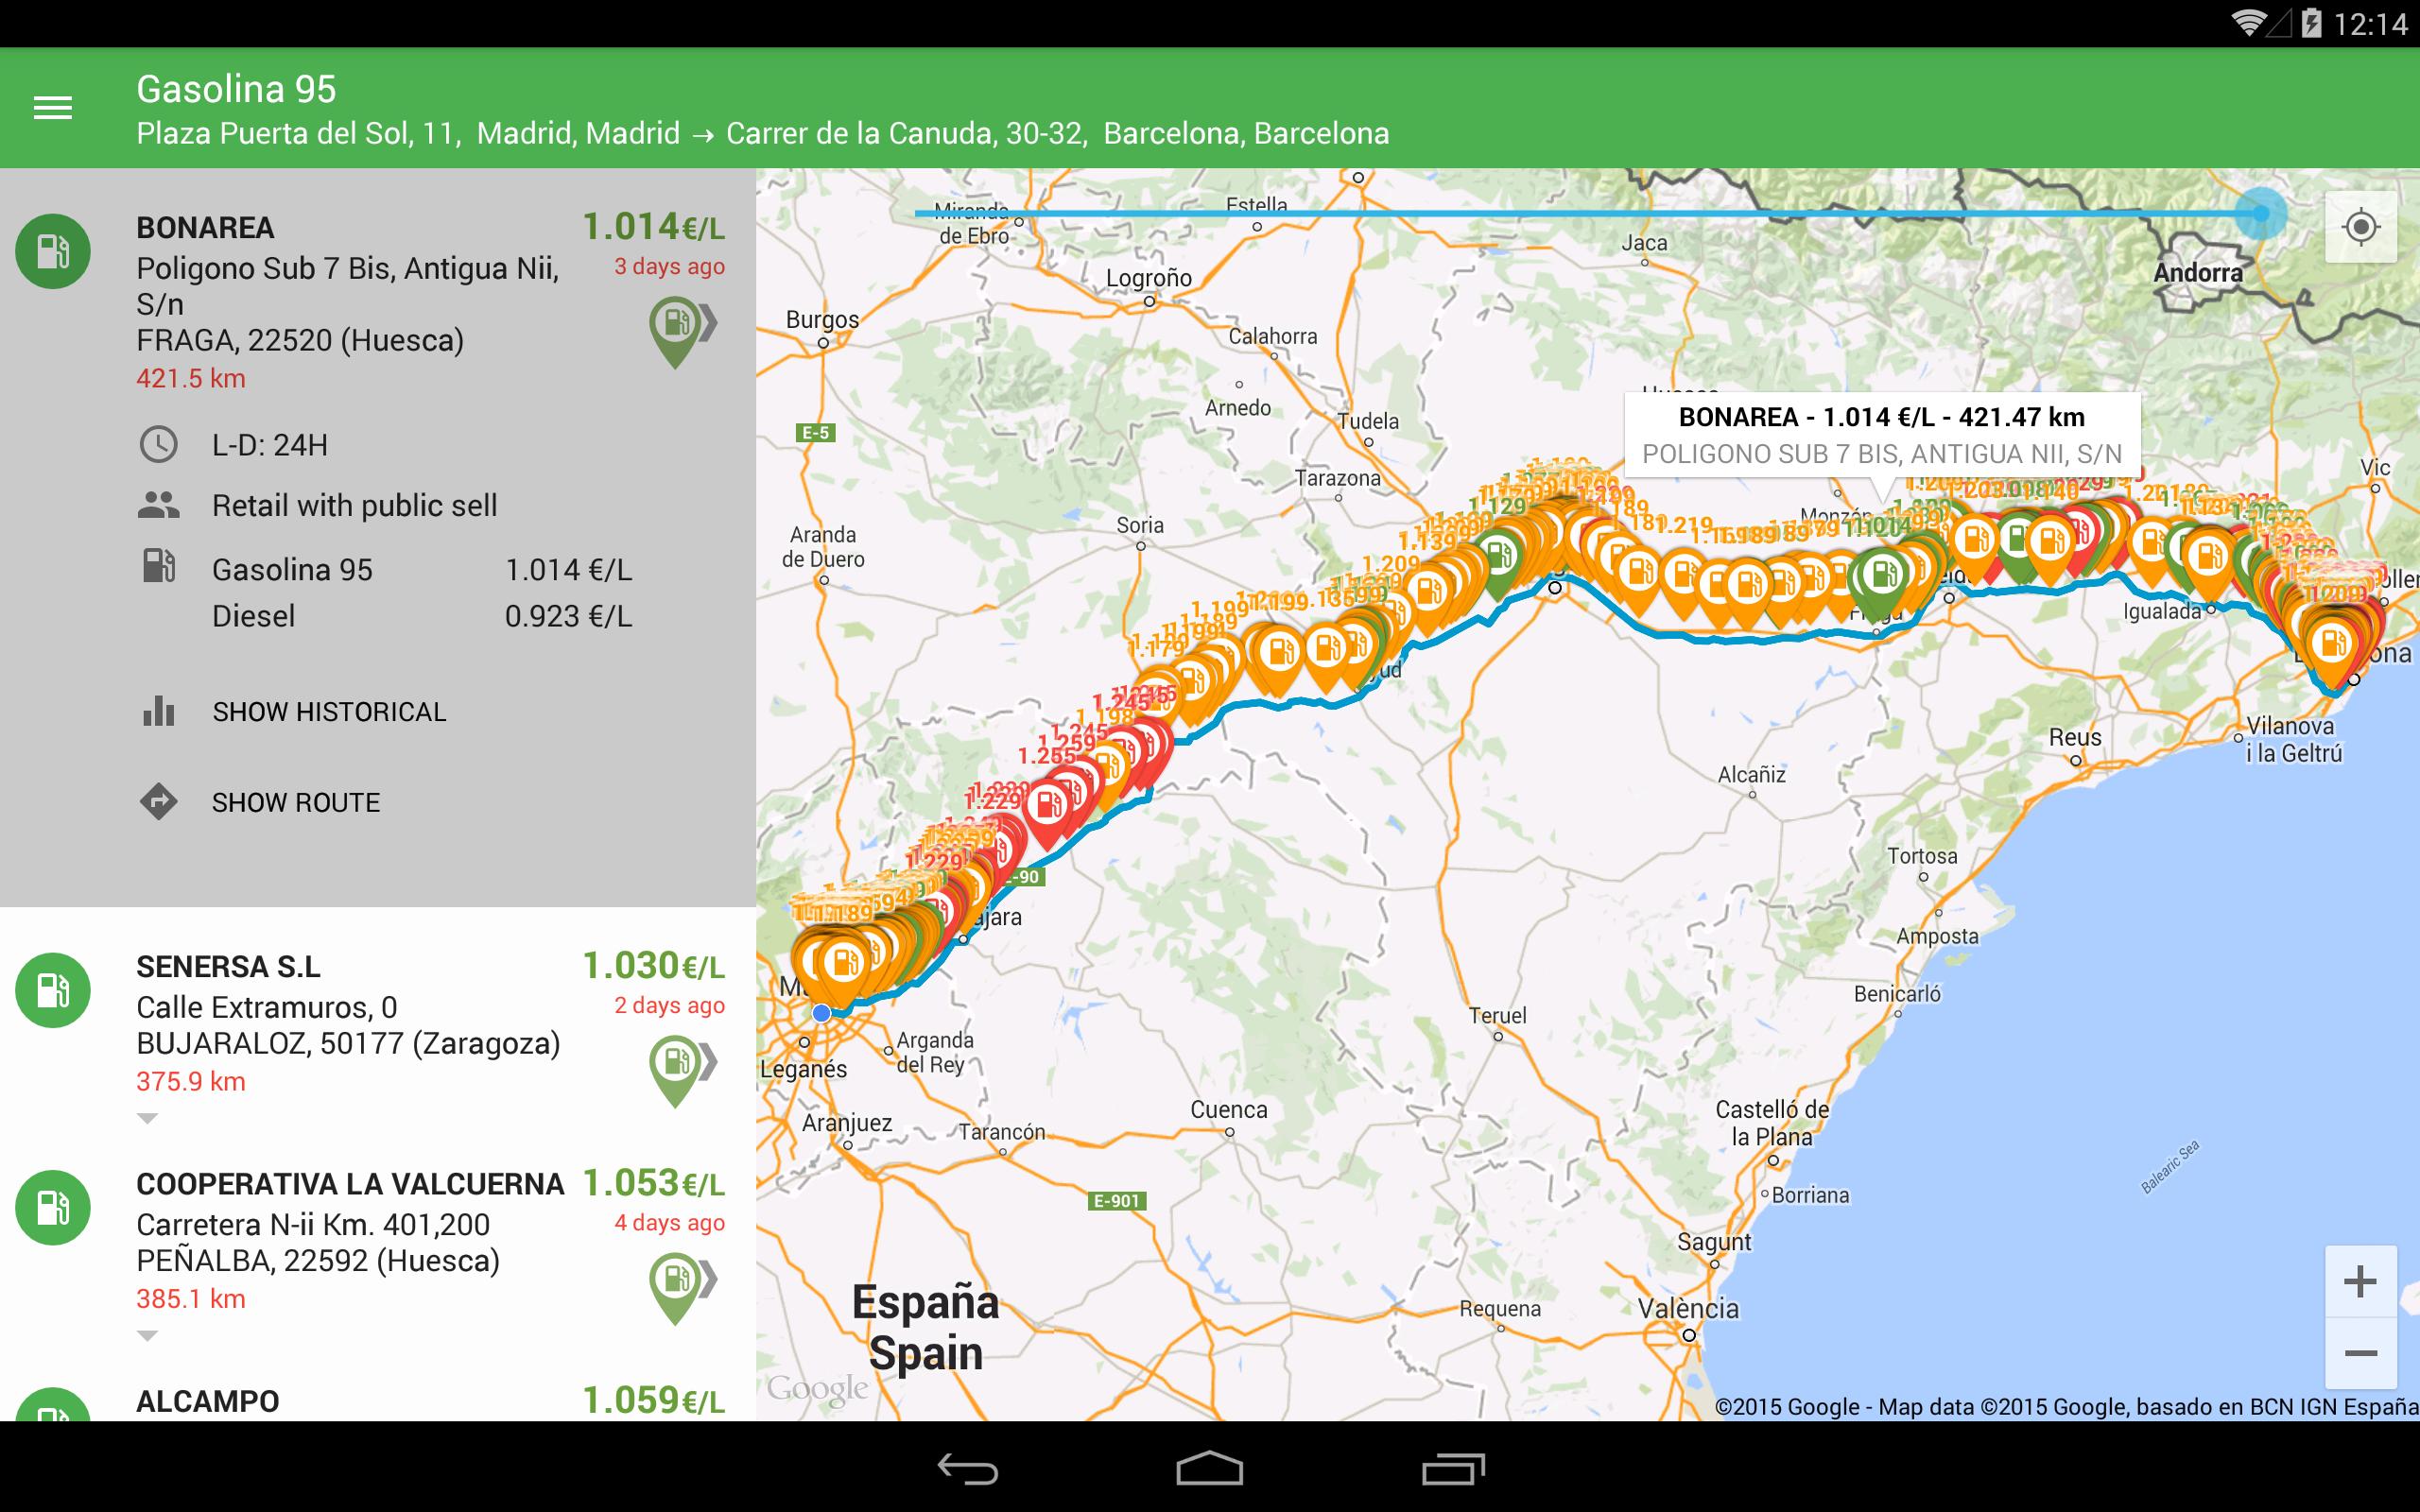Click Andorra label on map

pyautogui.click(x=2198, y=273)
